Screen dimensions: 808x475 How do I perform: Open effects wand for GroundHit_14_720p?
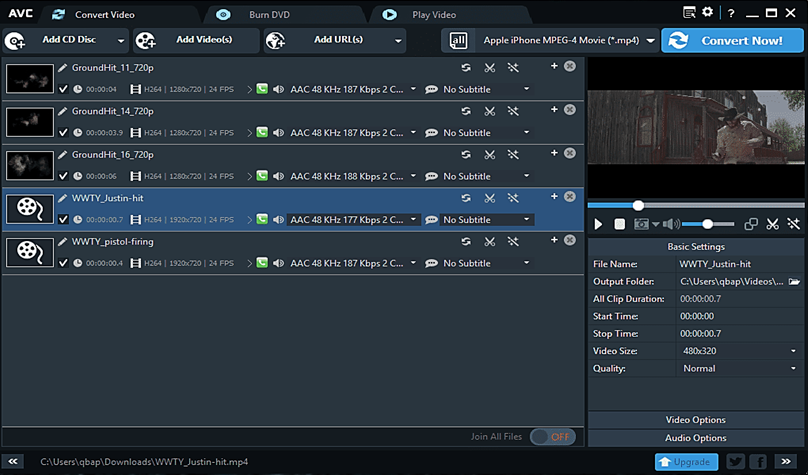(x=513, y=111)
